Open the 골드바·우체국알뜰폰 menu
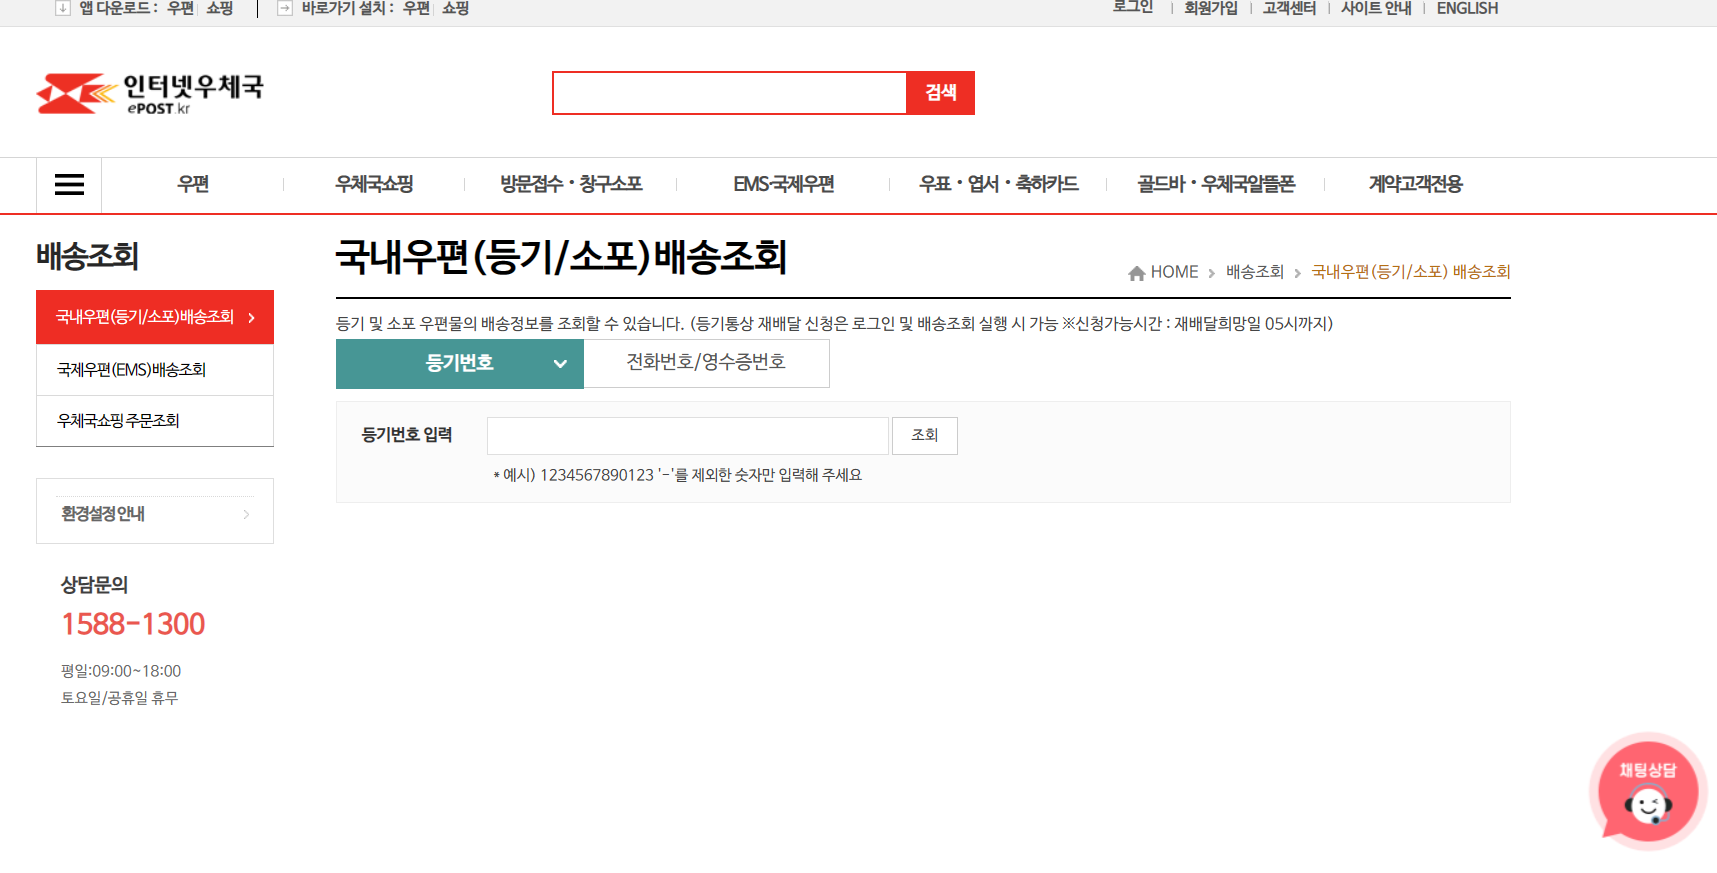Screen dimensions: 1717x873 click(1216, 184)
